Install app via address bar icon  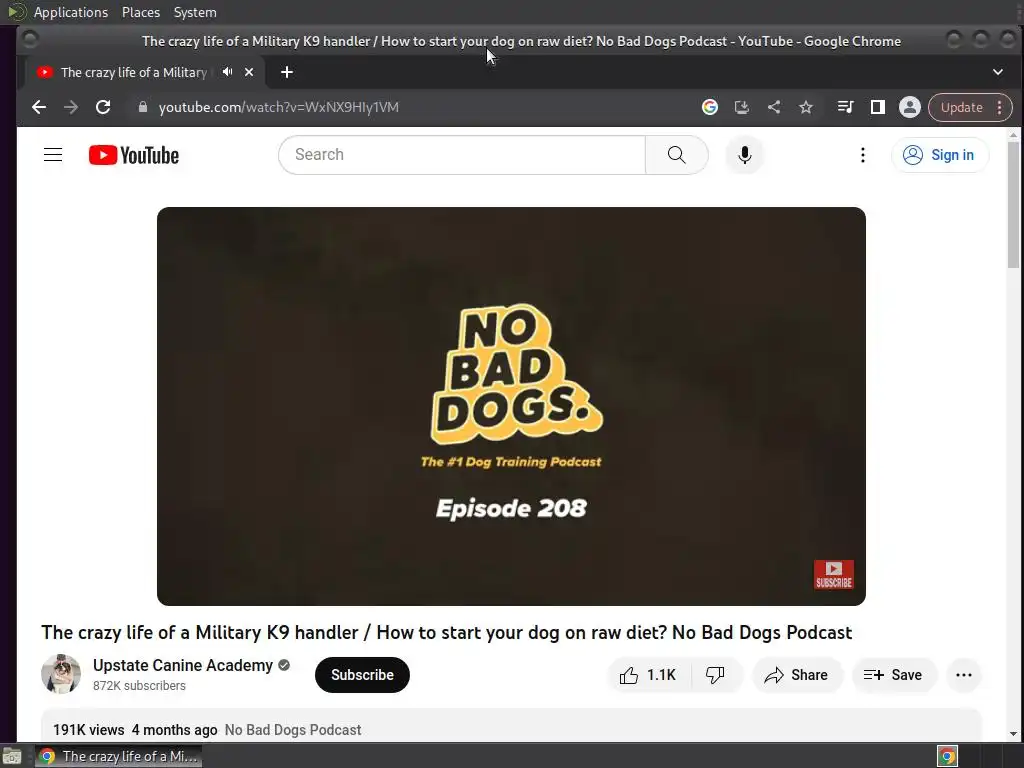(742, 107)
